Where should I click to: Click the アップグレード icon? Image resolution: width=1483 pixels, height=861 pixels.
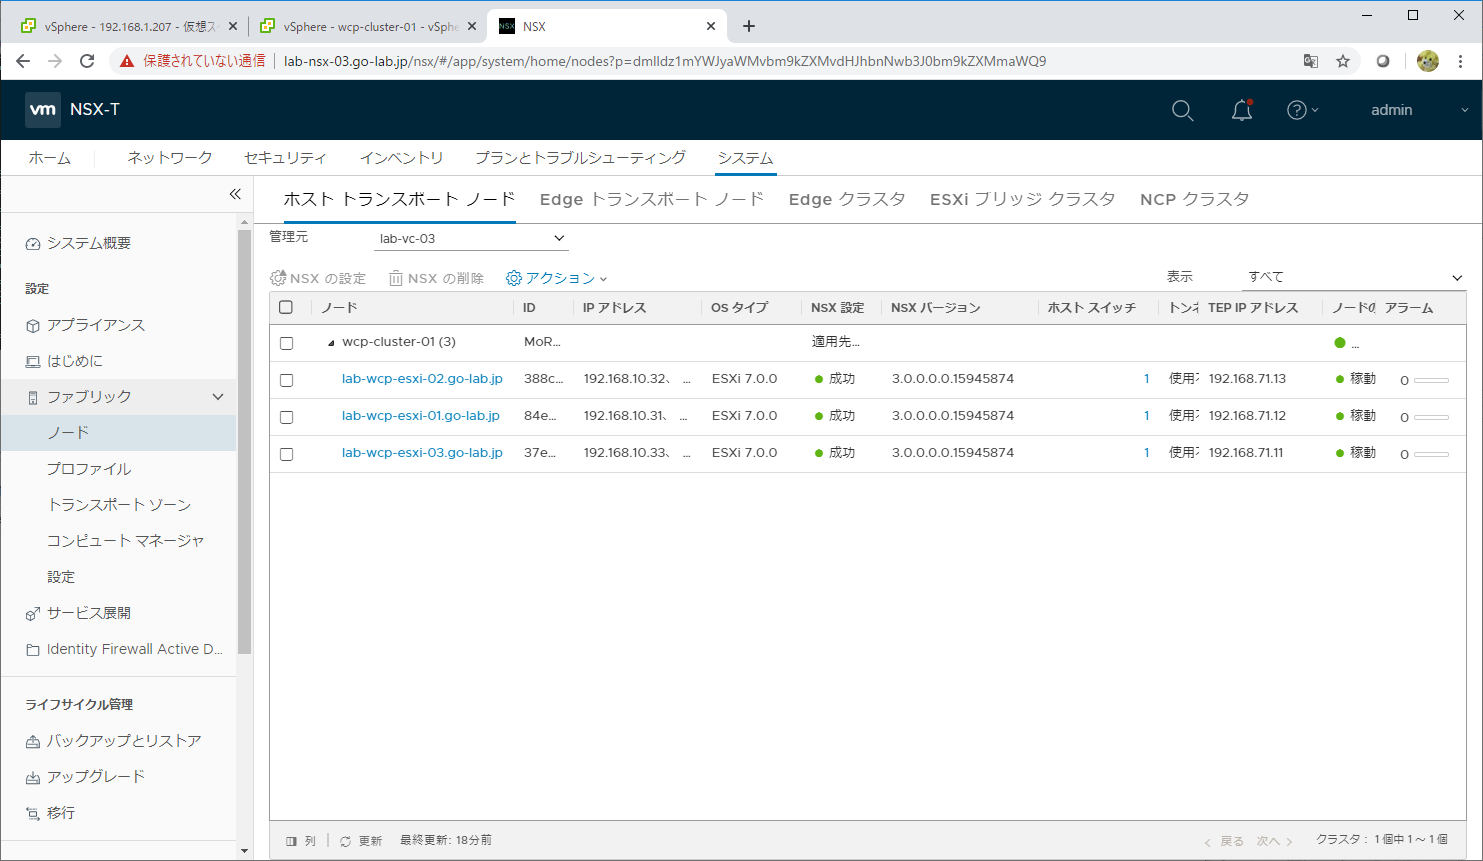coord(33,778)
